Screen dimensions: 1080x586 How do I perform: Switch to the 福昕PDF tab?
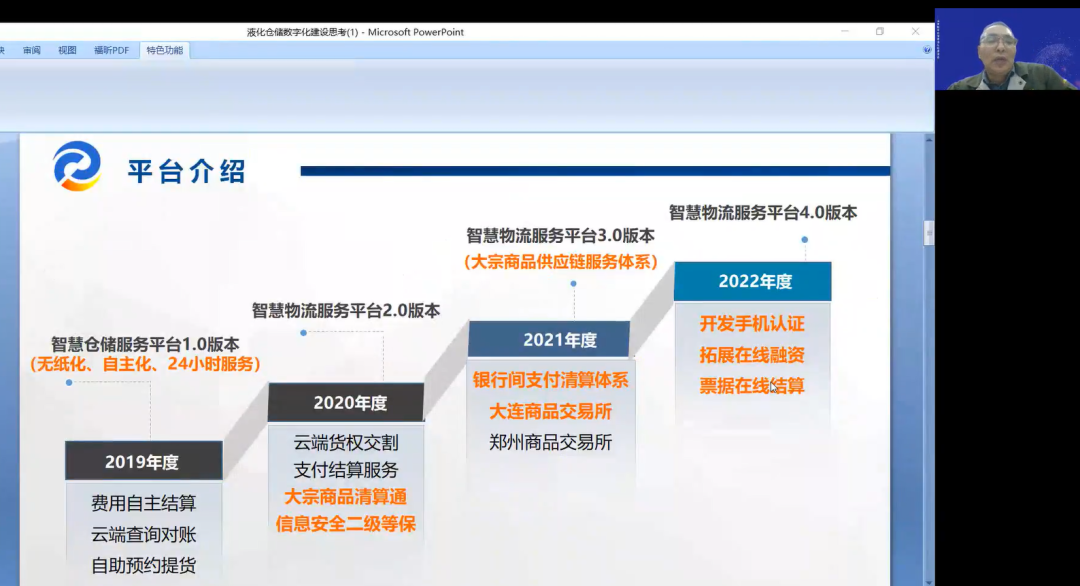click(111, 50)
